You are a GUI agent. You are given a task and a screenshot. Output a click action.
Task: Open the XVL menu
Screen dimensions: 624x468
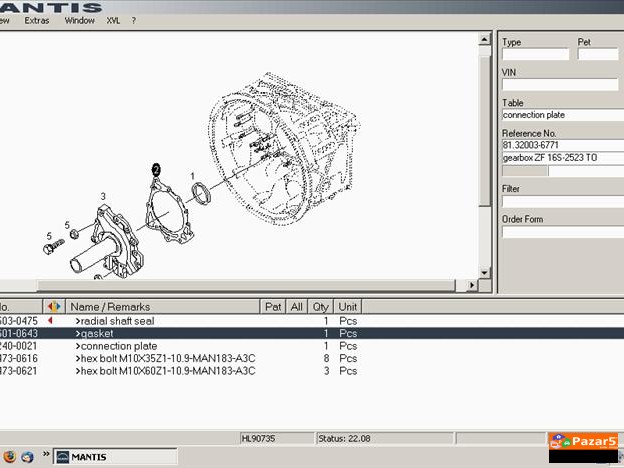point(113,20)
